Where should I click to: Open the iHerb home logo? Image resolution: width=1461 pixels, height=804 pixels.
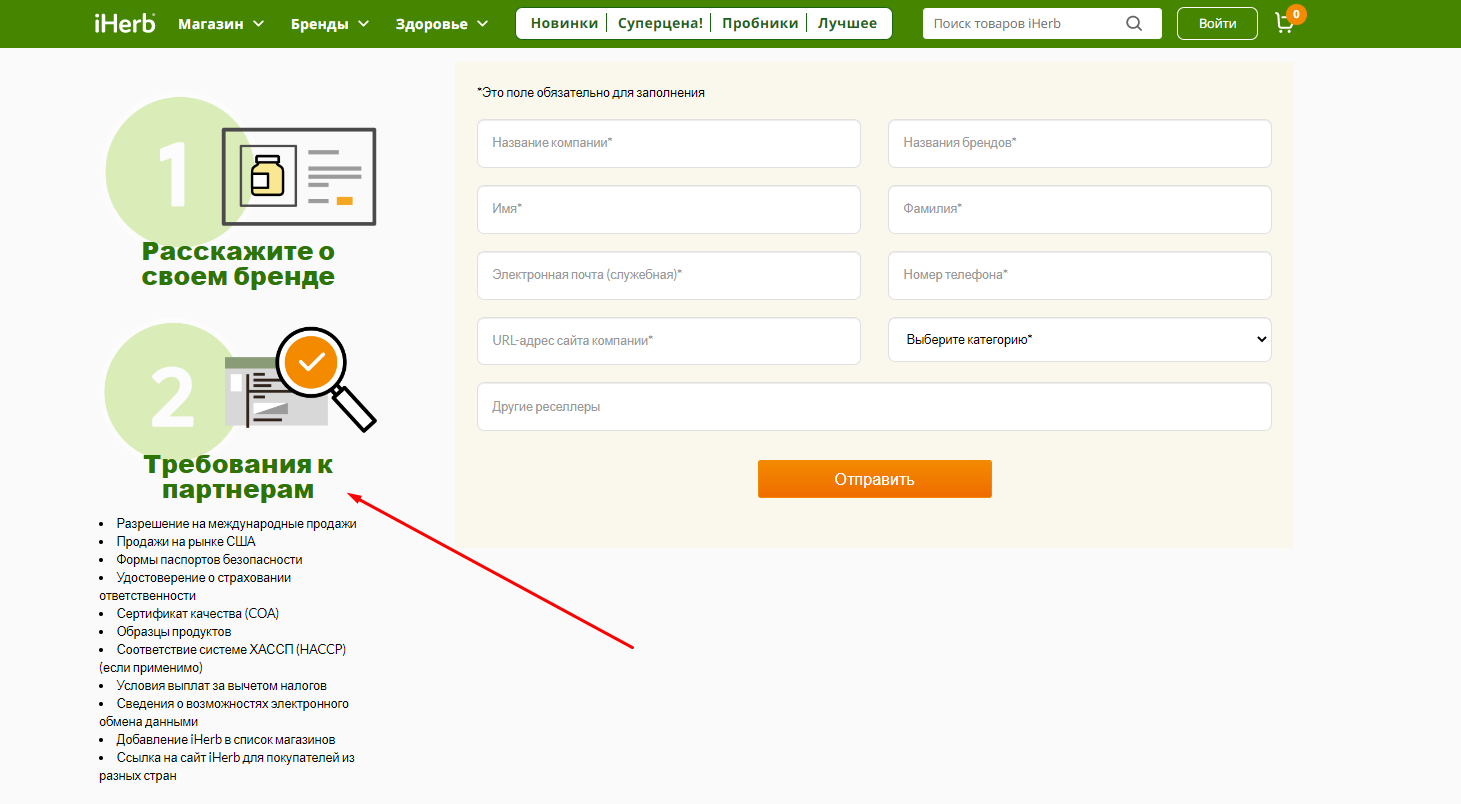tap(125, 23)
